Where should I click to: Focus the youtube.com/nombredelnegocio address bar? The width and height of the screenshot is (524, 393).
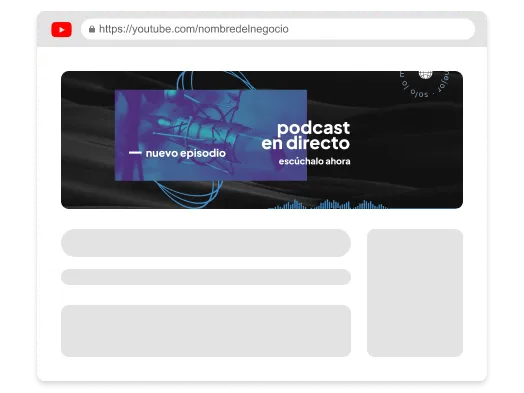[278, 29]
